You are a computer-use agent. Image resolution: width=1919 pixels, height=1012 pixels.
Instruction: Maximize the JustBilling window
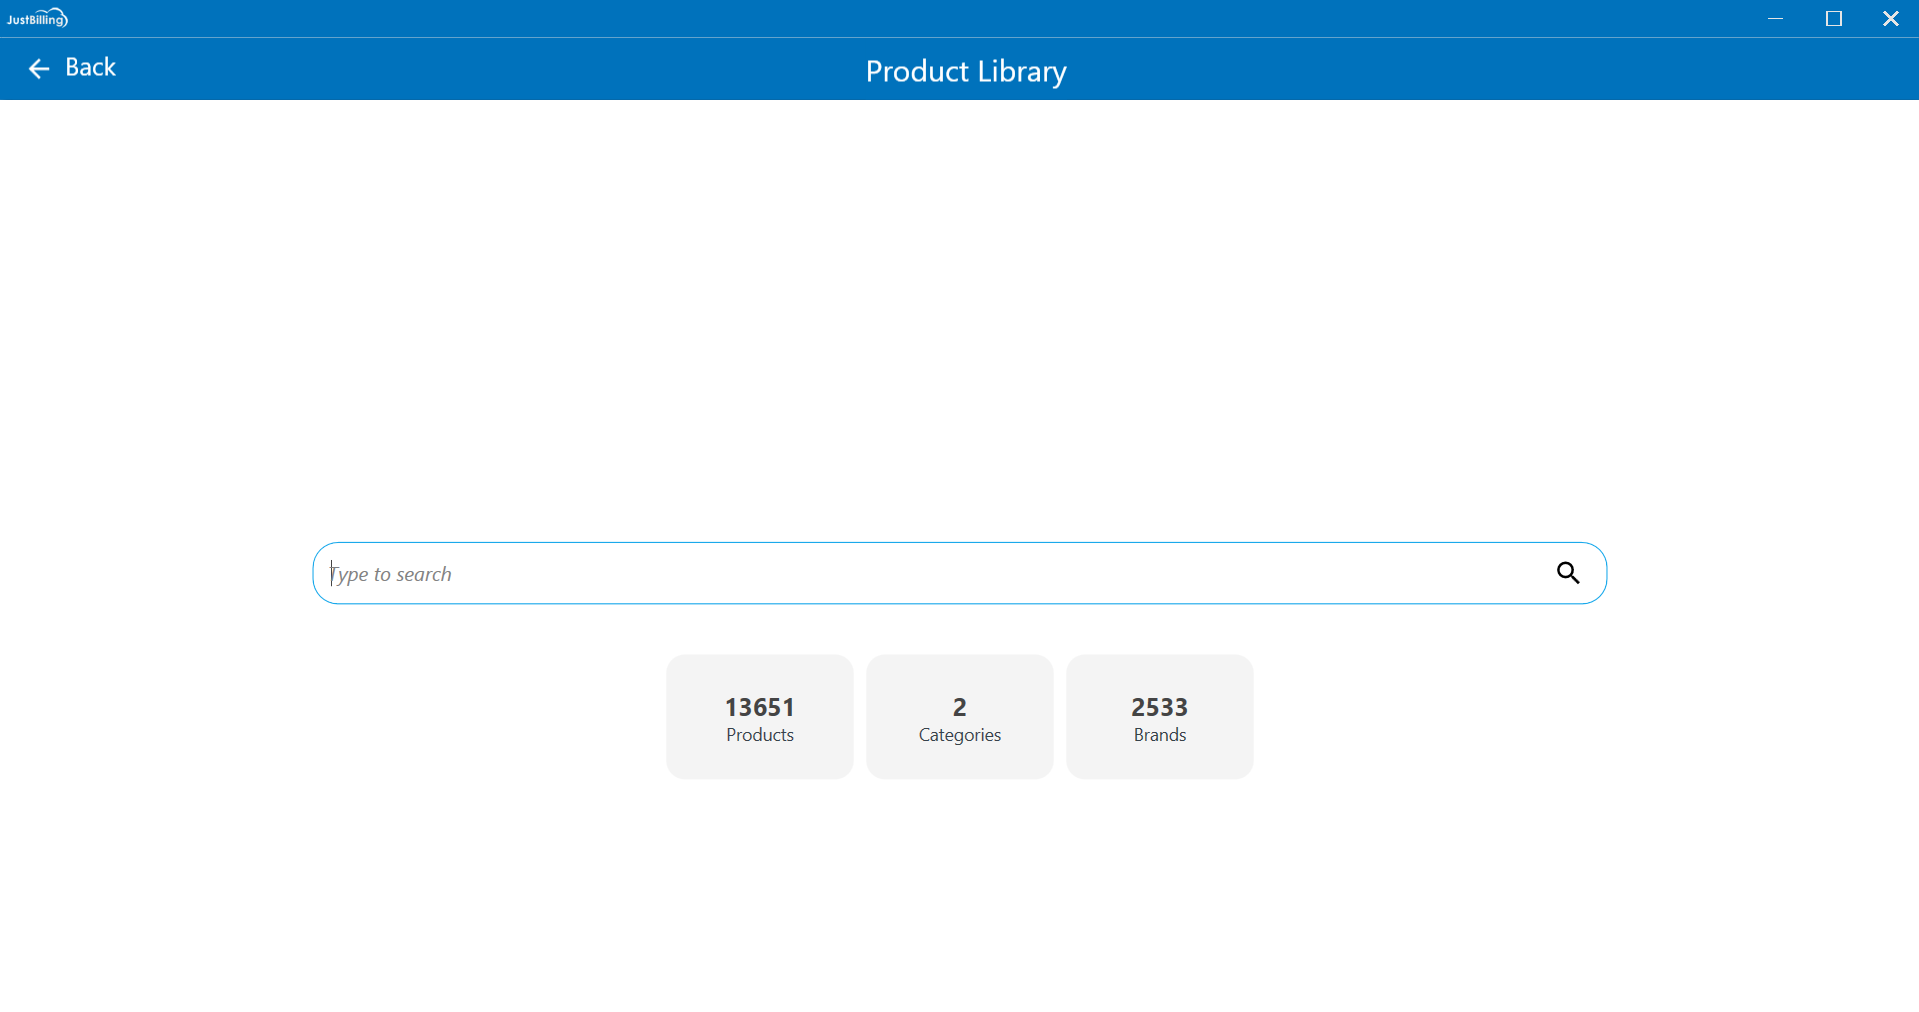point(1833,18)
